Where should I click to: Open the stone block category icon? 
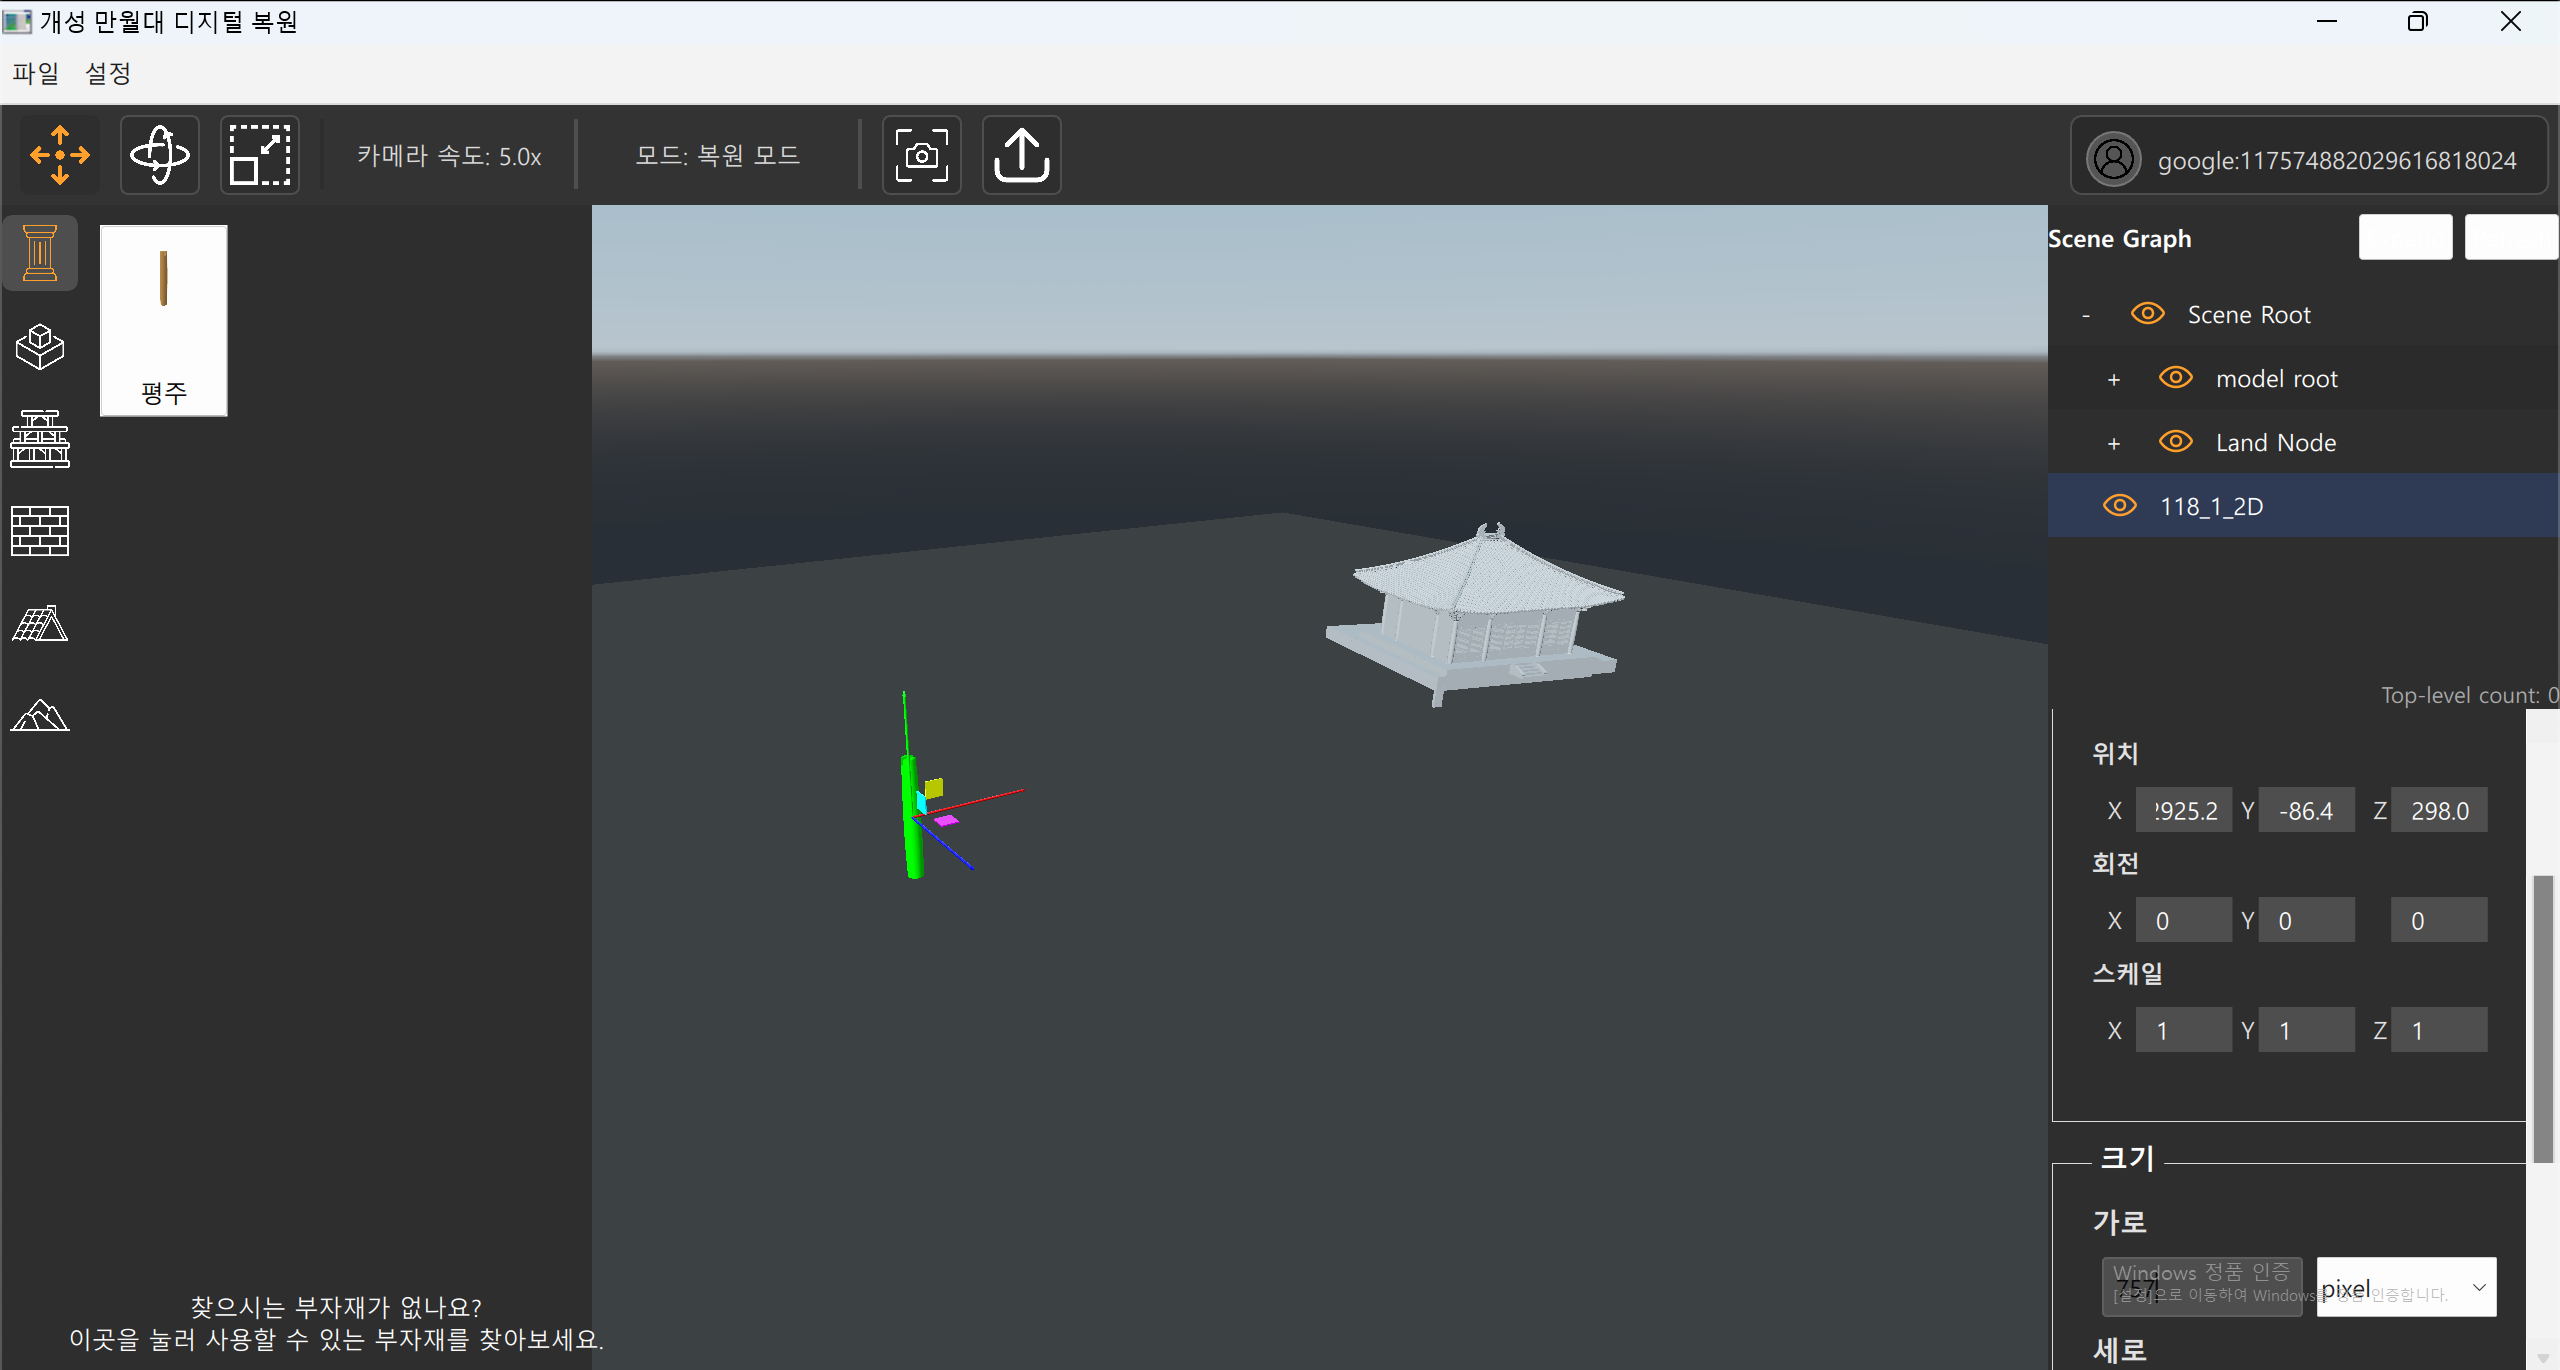[x=40, y=346]
